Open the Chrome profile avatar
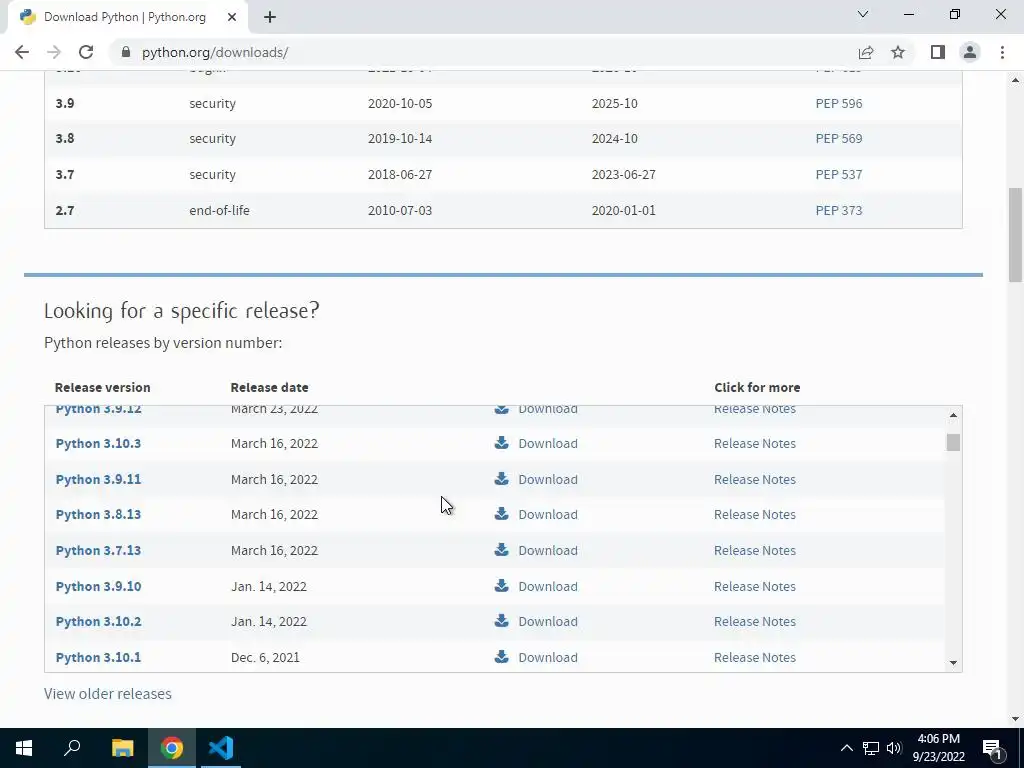Image resolution: width=1024 pixels, height=768 pixels. click(x=970, y=52)
